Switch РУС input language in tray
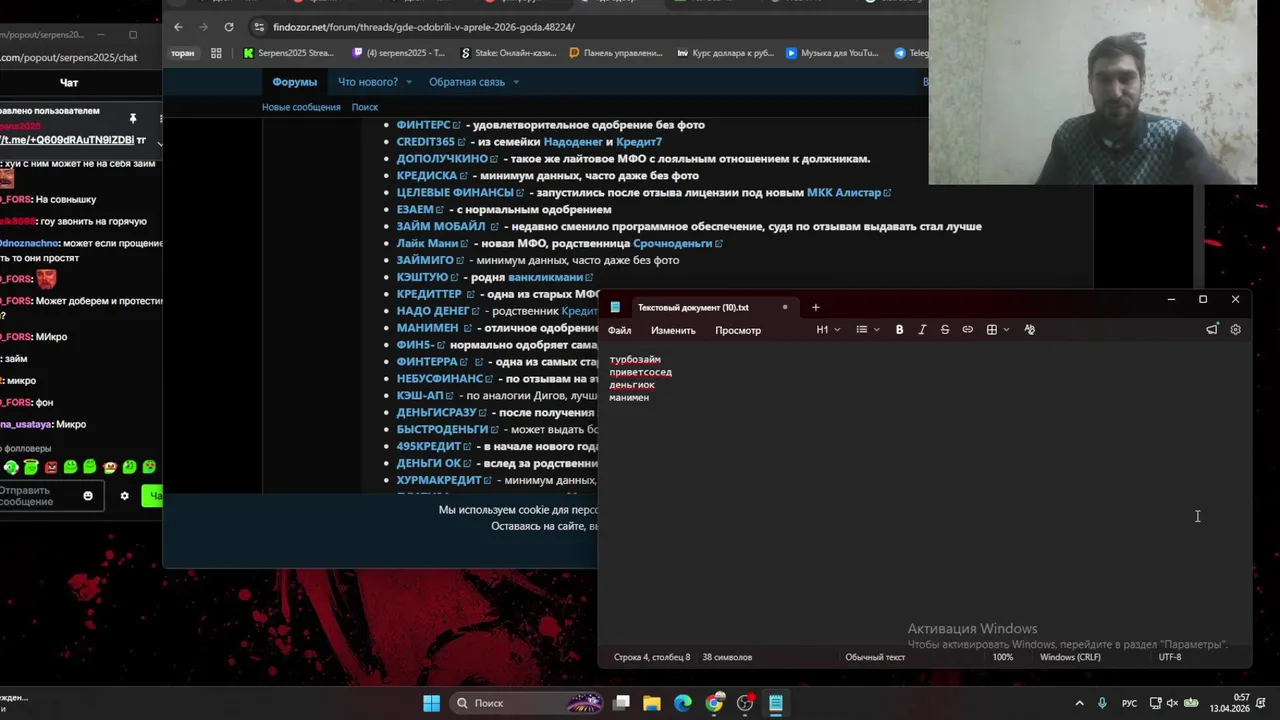Image resolution: width=1280 pixels, height=720 pixels. (x=1129, y=703)
